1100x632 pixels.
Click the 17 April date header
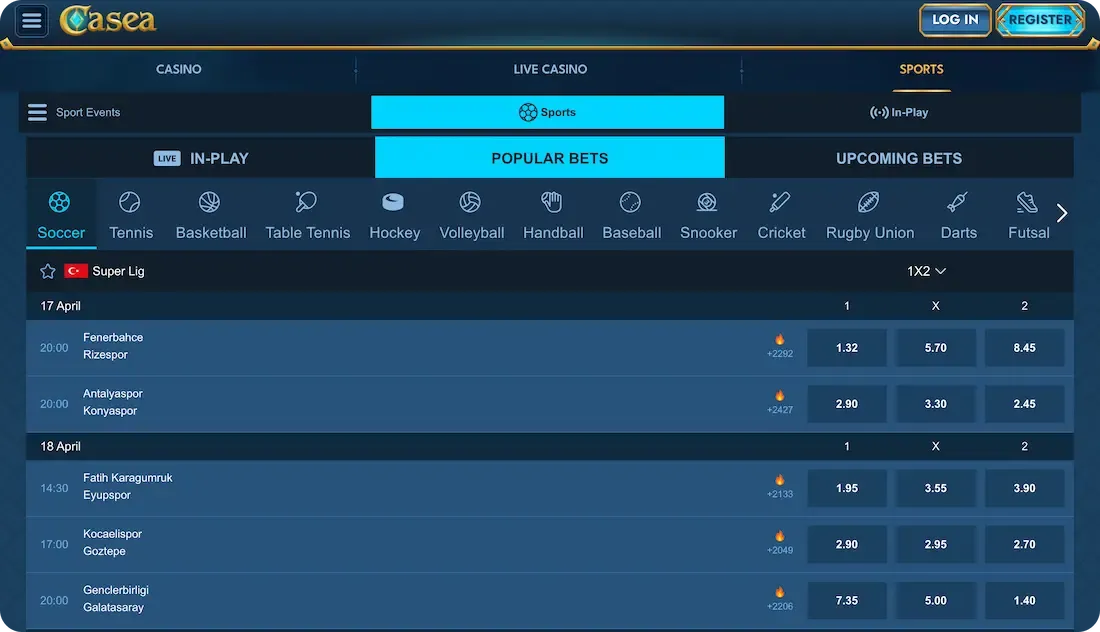(x=60, y=306)
